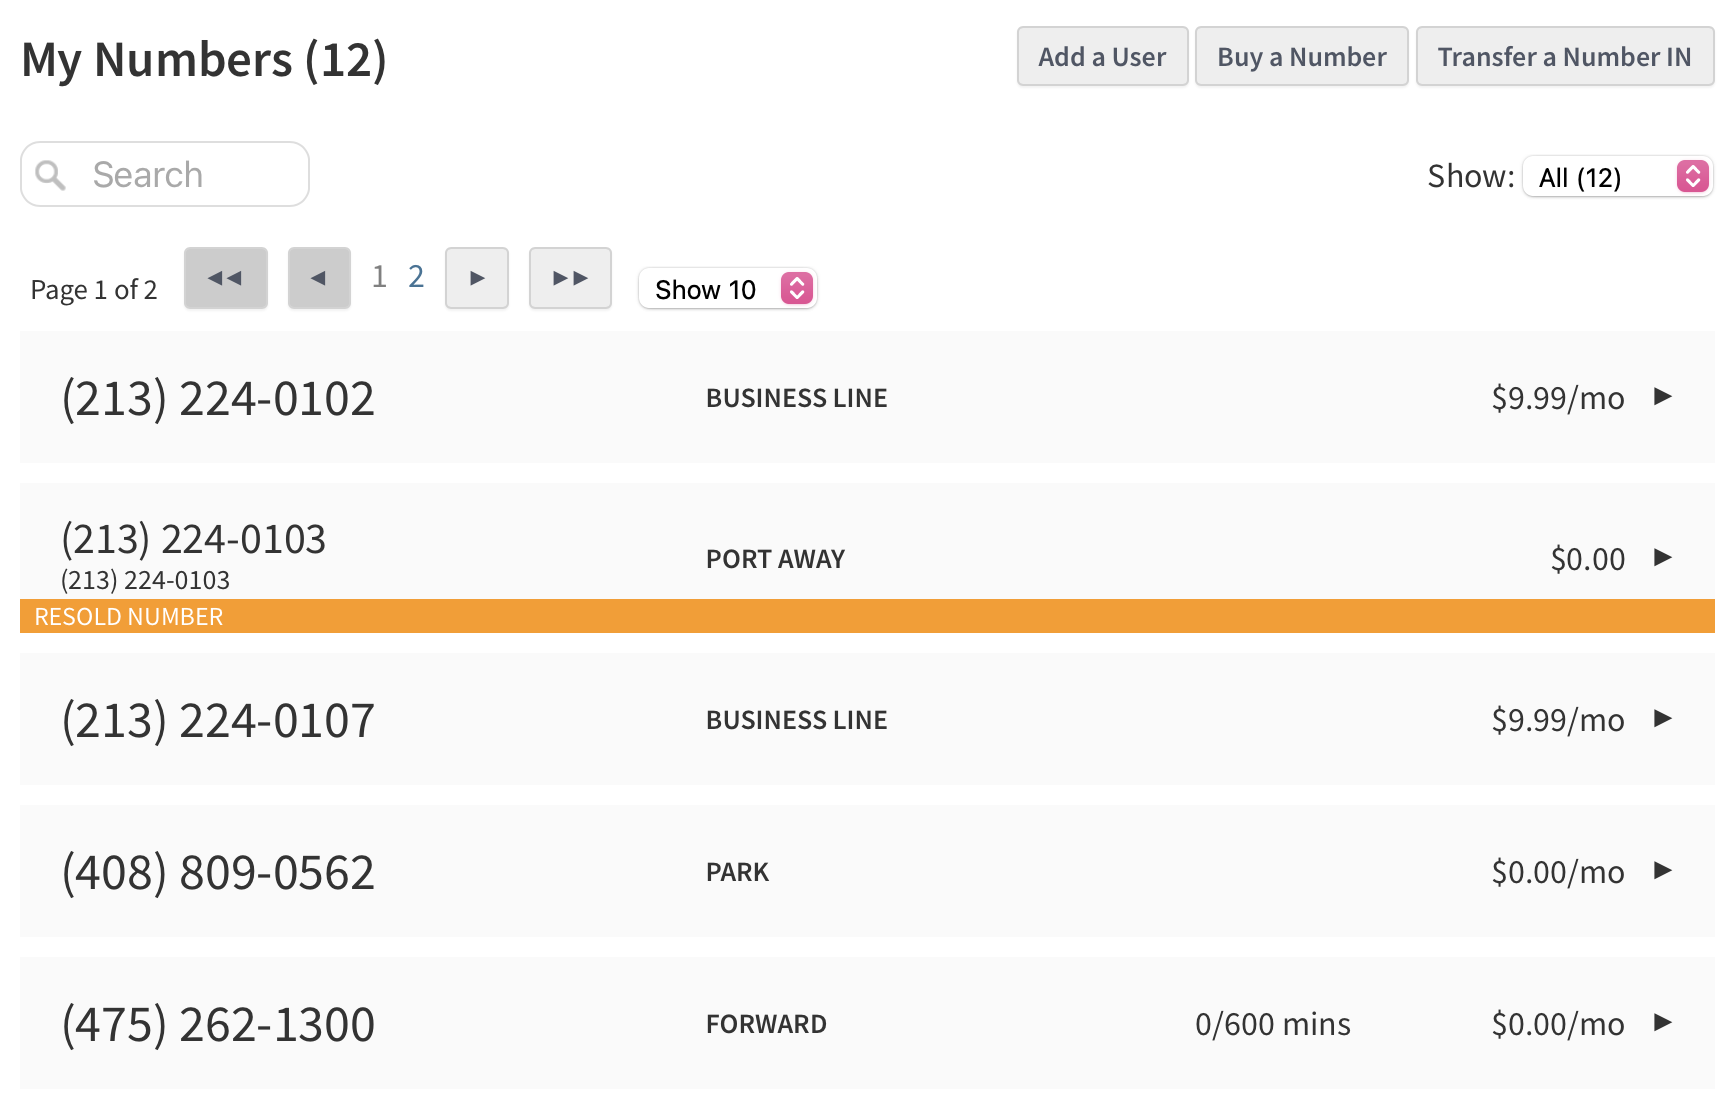
Task: Focus the Search input field
Action: [x=190, y=175]
